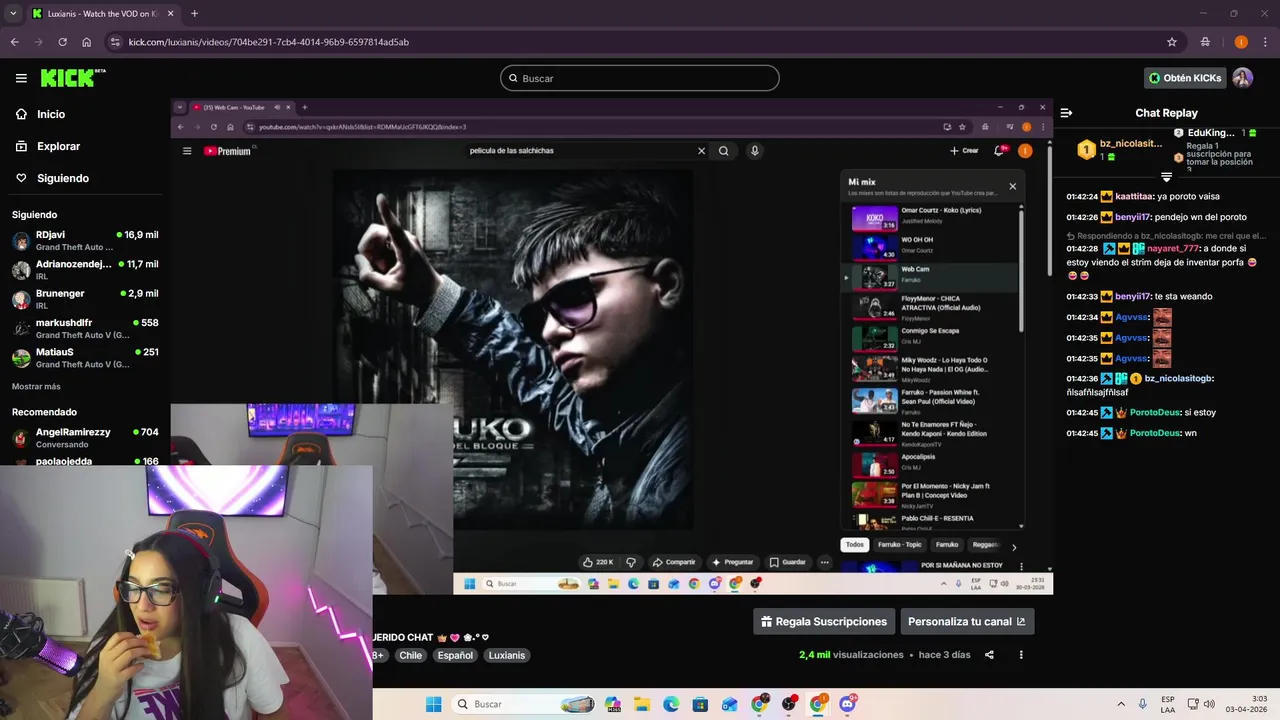Select the Español tag
The image size is (1280, 720).
pyautogui.click(x=455, y=655)
